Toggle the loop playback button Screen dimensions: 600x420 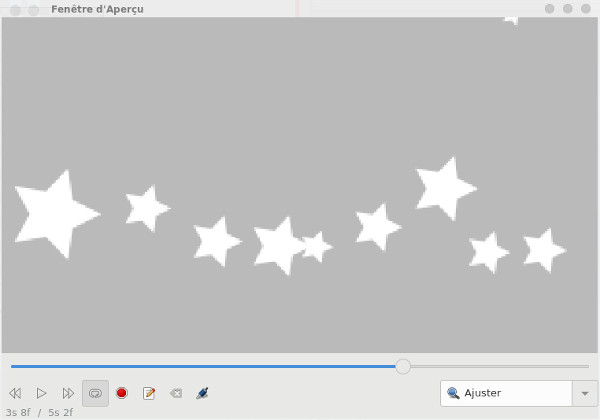95,393
